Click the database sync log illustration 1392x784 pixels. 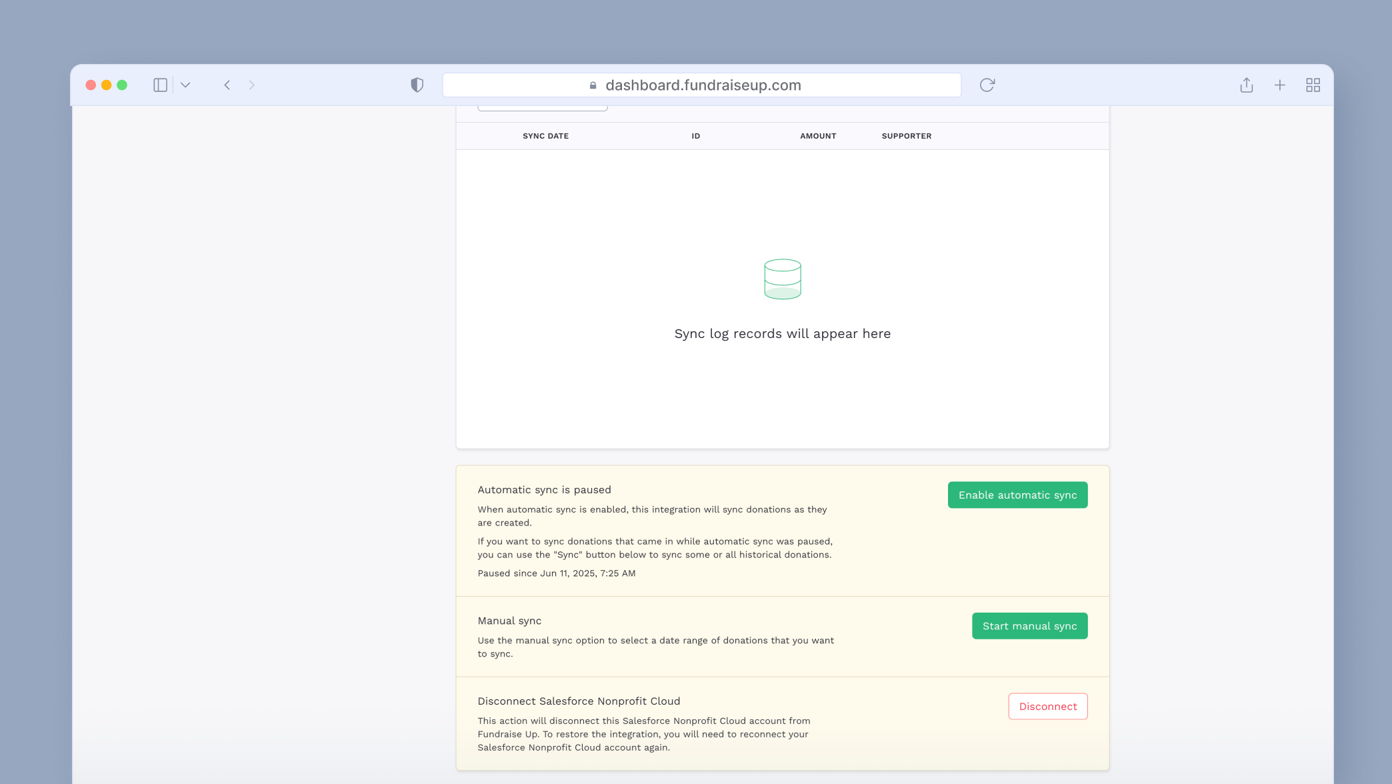[x=782, y=279]
